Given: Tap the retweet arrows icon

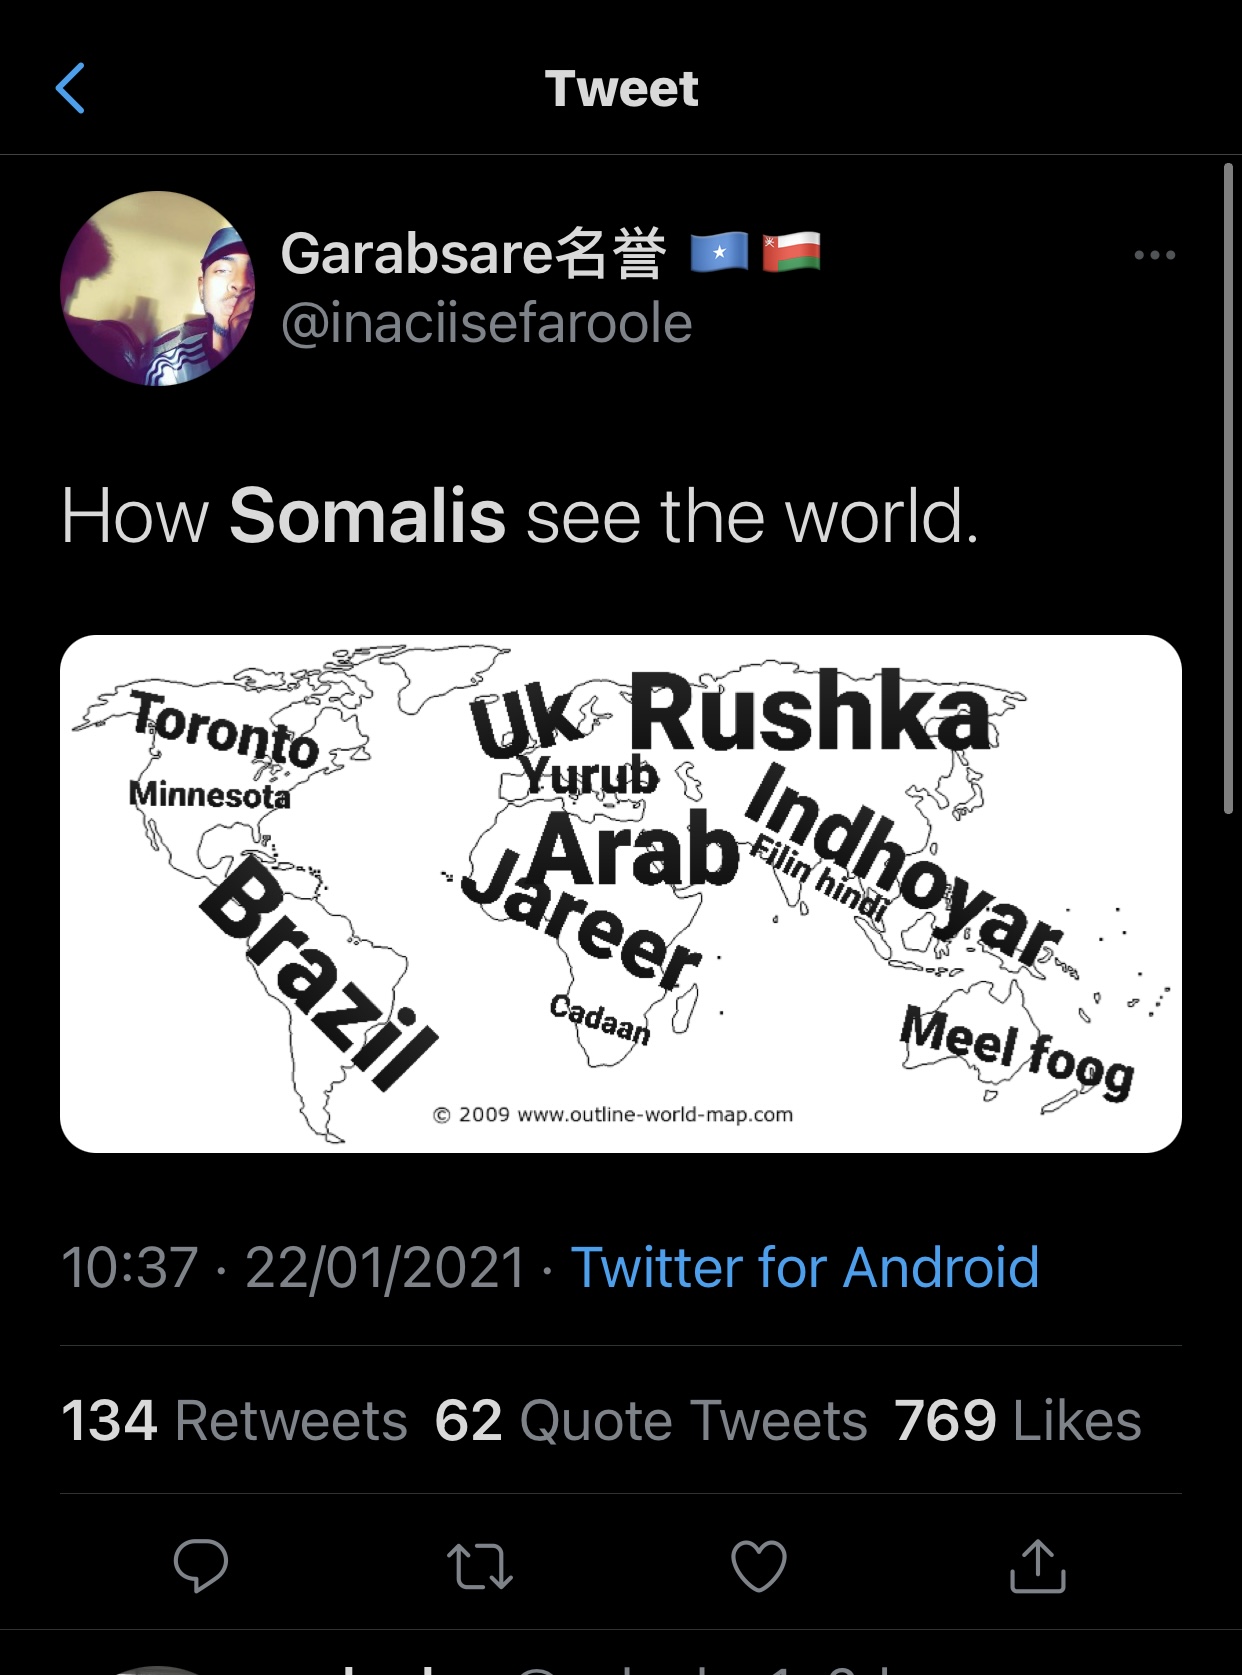Looking at the screenshot, I should pyautogui.click(x=480, y=1566).
